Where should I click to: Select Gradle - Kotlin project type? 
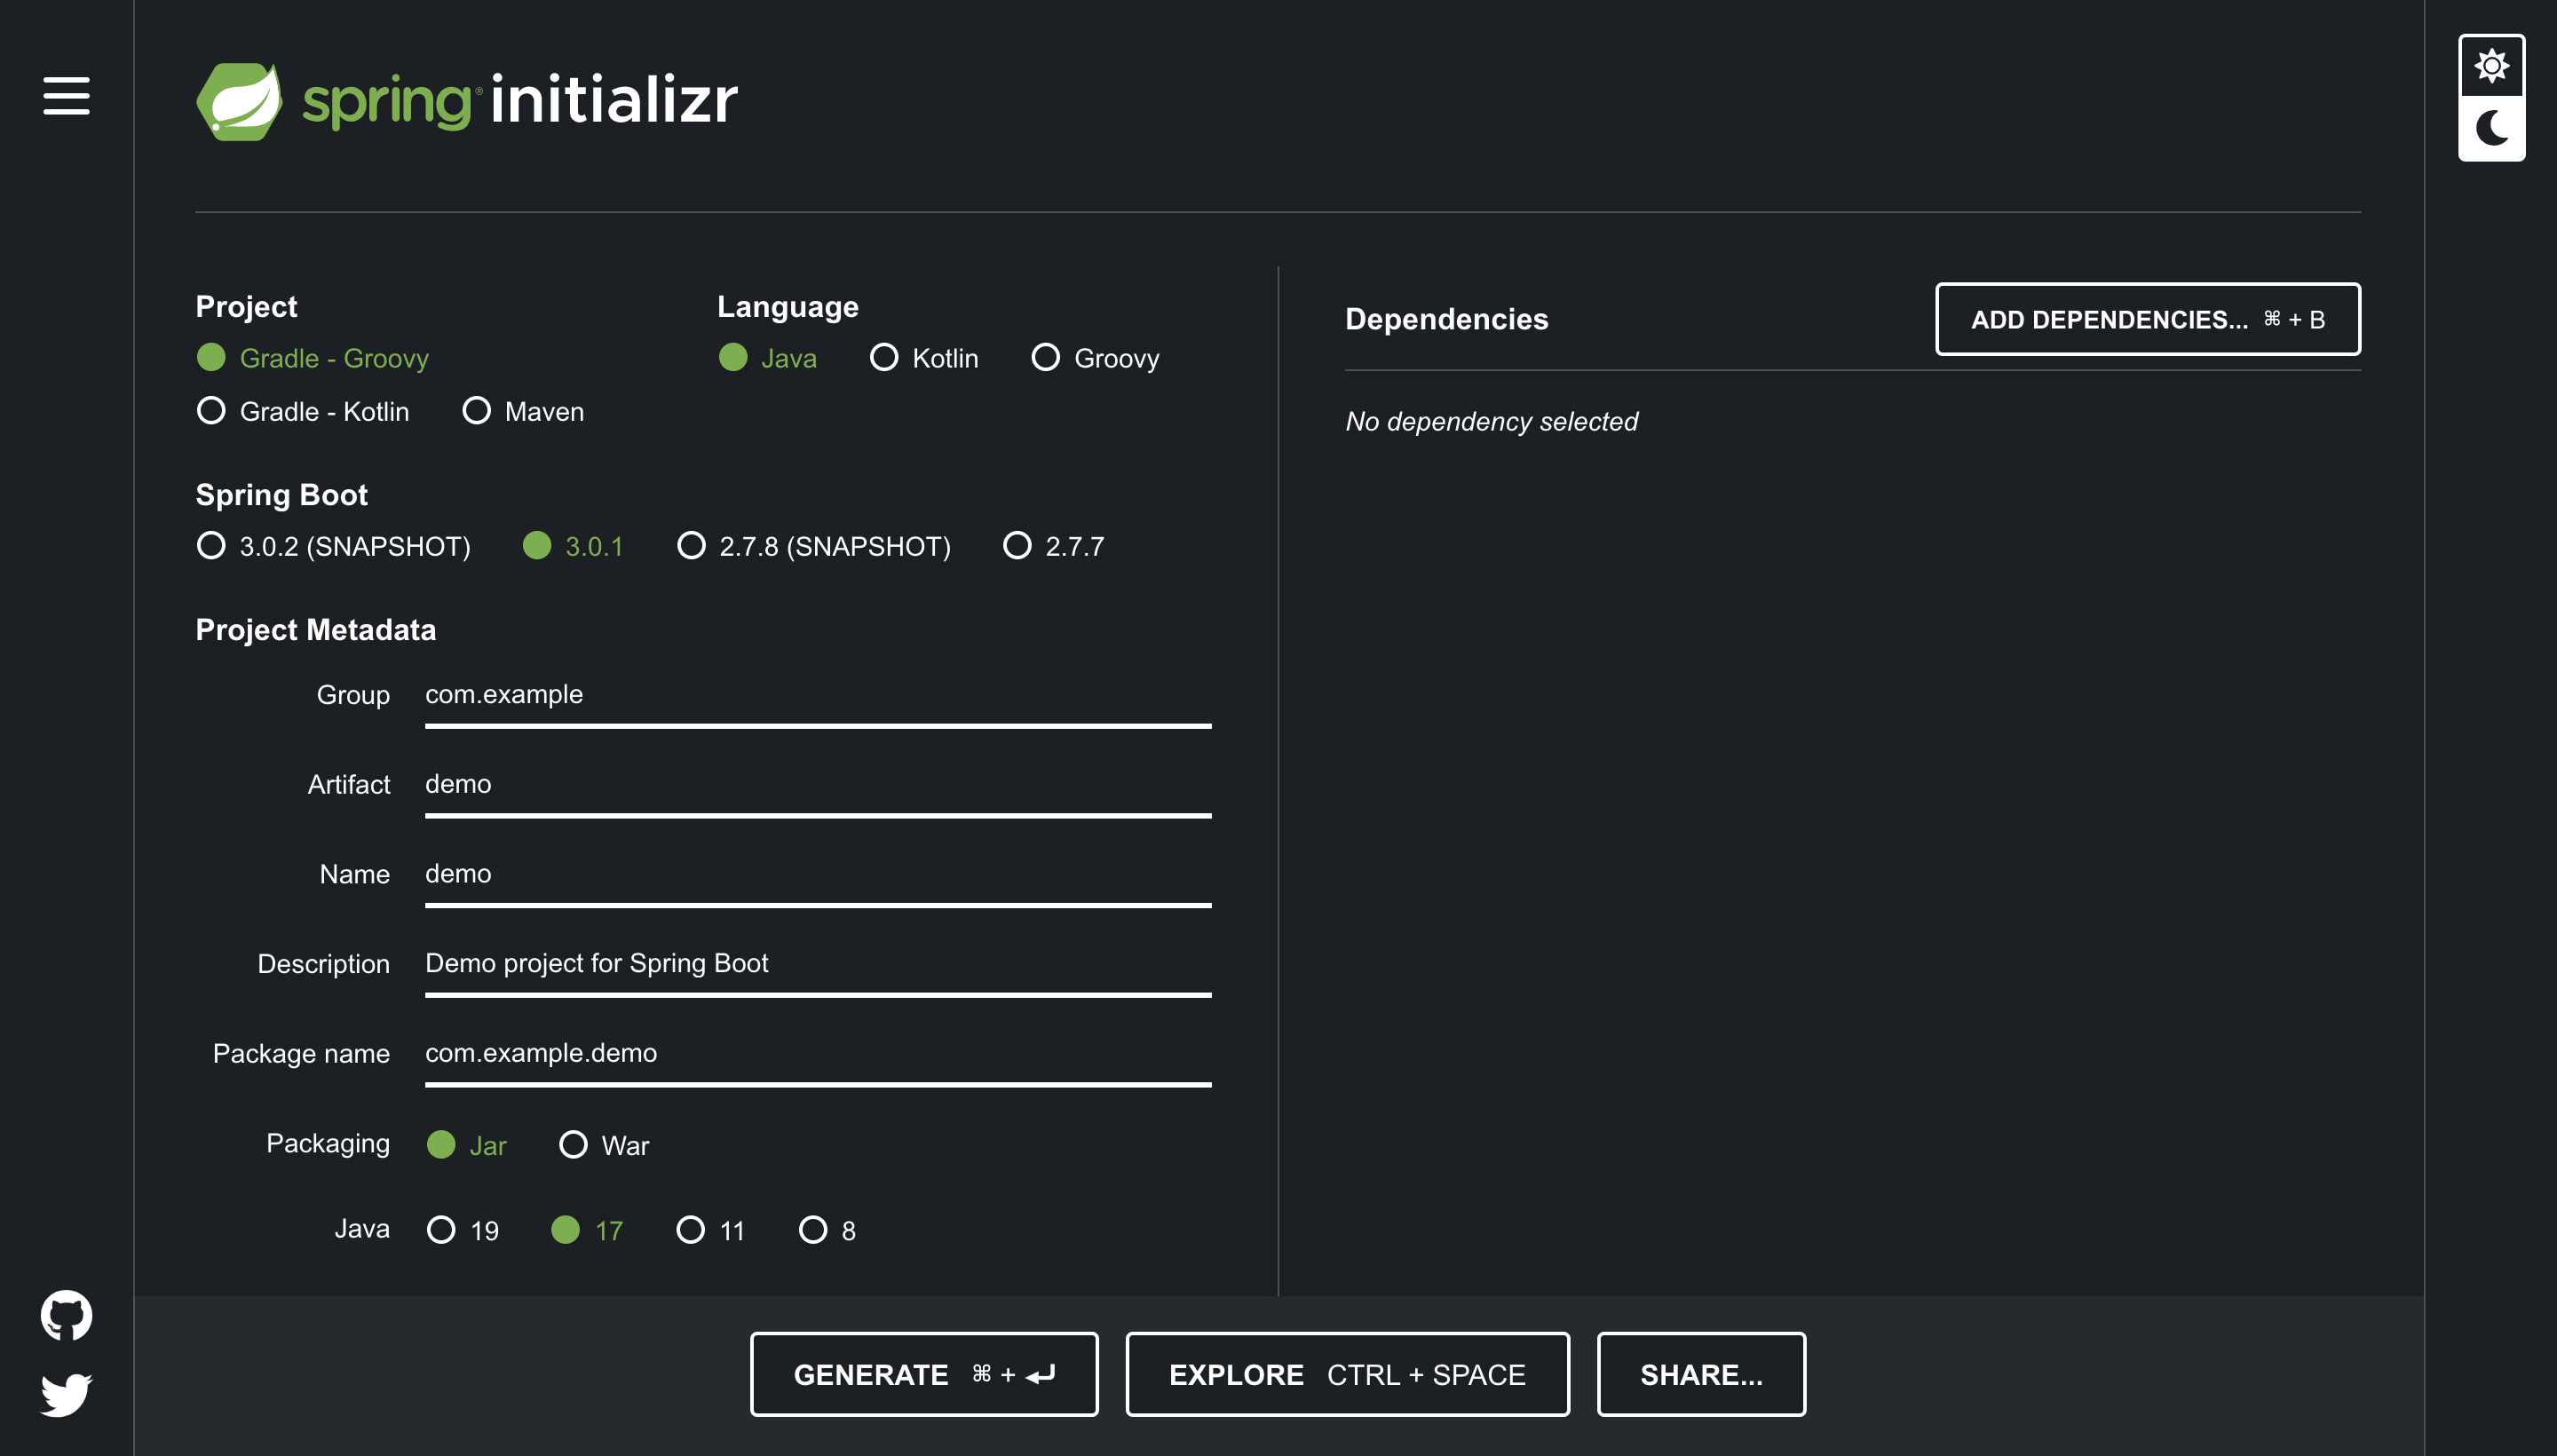(x=211, y=411)
